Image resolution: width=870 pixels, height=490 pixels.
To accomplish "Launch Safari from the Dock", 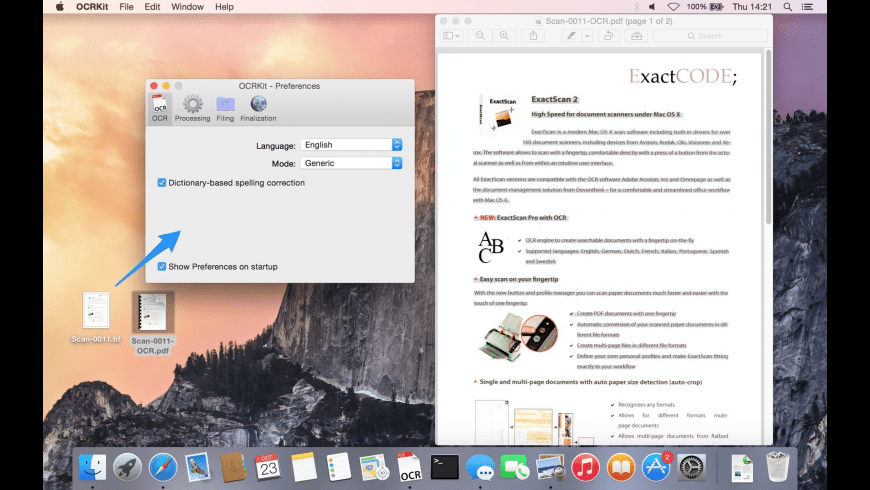I will tap(163, 467).
